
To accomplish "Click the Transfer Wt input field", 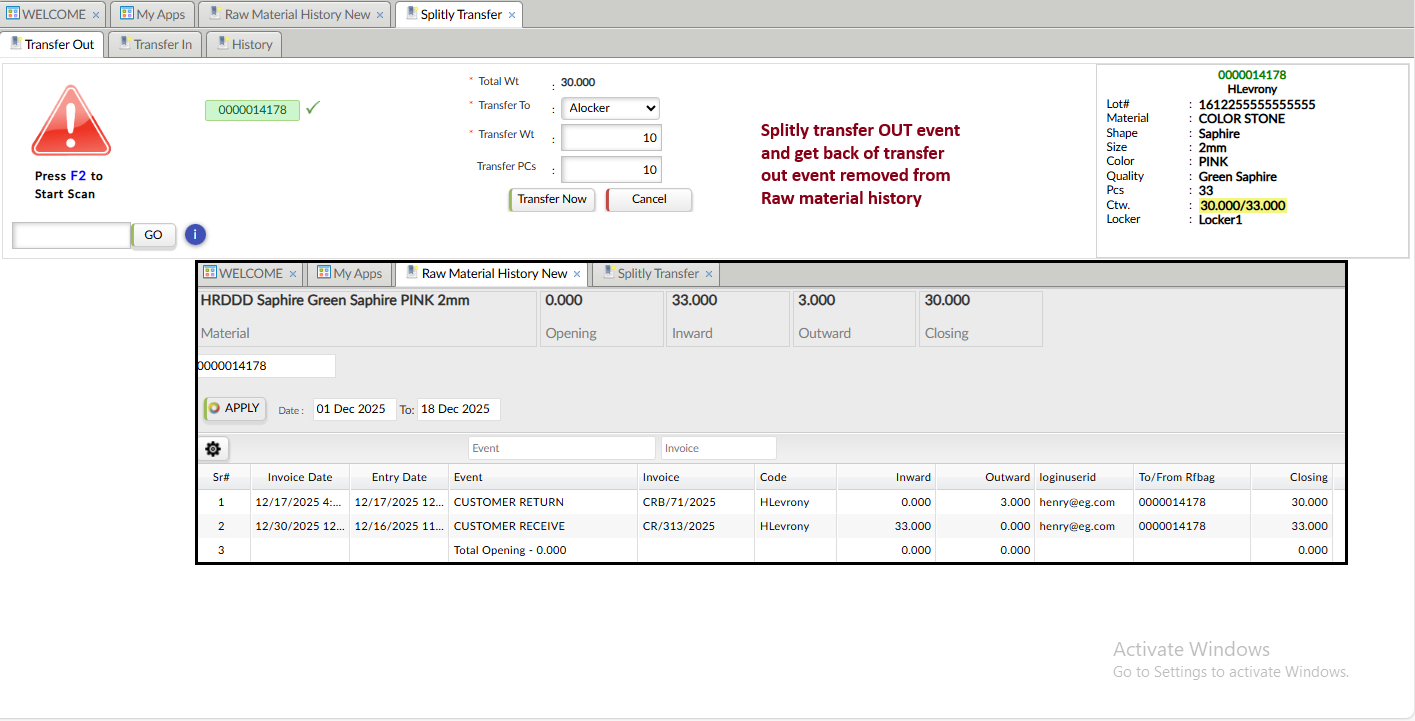I will click(611, 138).
